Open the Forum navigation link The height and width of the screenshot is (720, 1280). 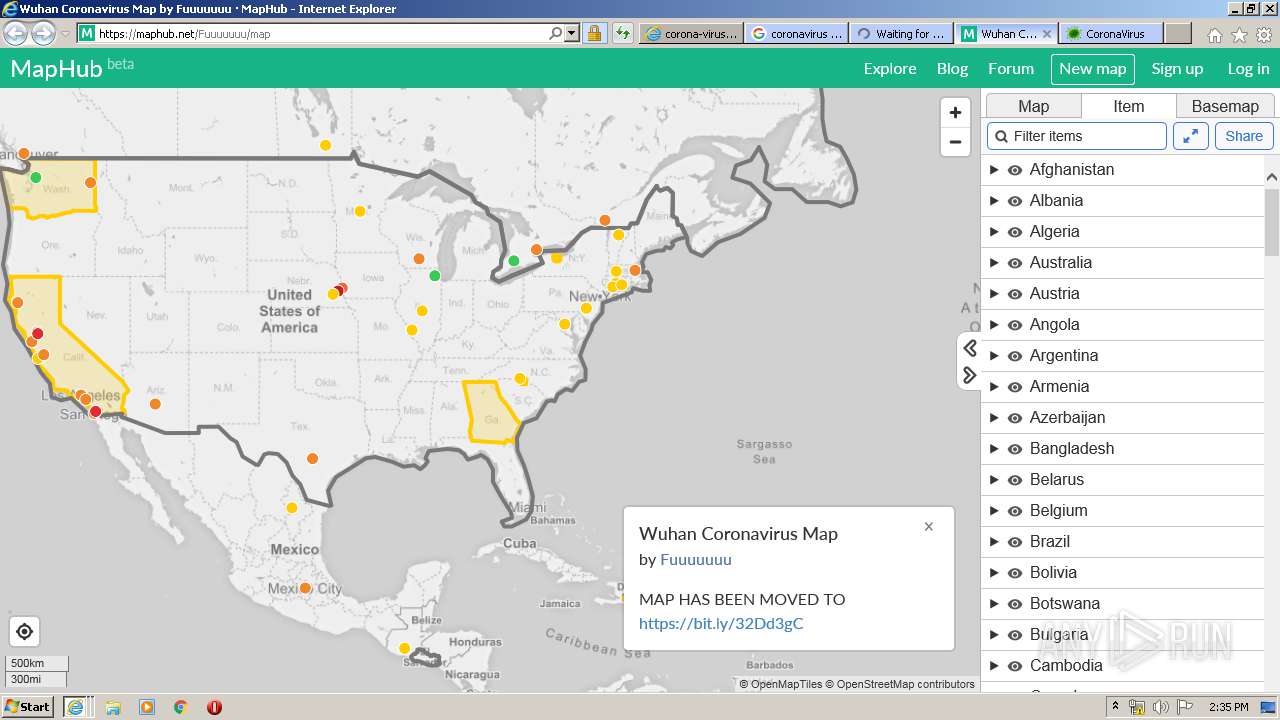tap(1011, 69)
